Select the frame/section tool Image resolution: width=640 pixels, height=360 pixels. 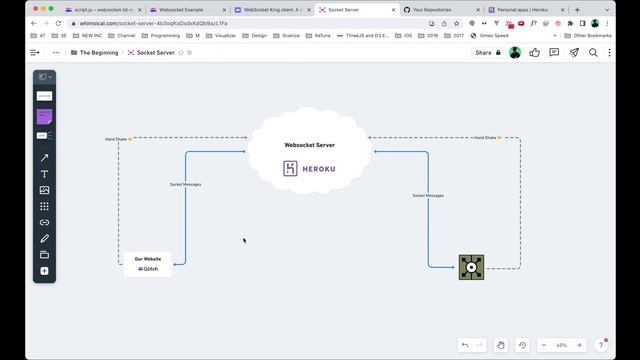(44, 255)
